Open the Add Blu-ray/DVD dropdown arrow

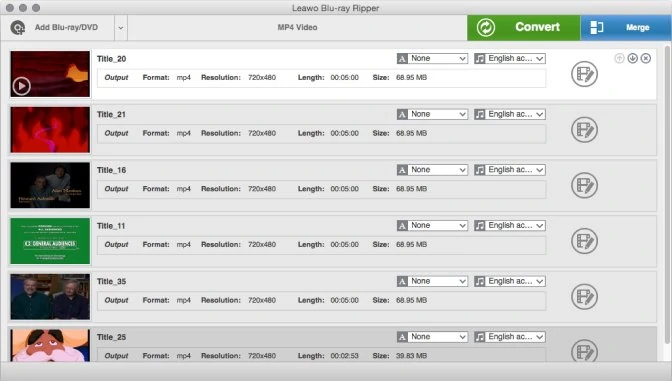coord(121,28)
